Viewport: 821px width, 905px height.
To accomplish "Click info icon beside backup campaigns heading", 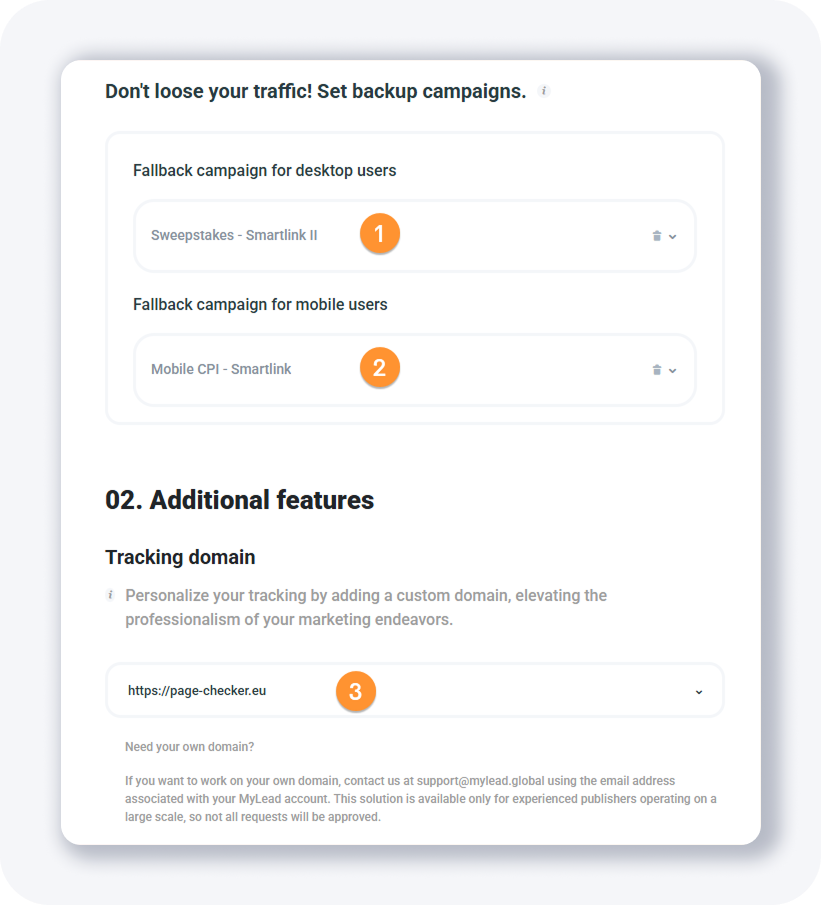I will coord(544,91).
